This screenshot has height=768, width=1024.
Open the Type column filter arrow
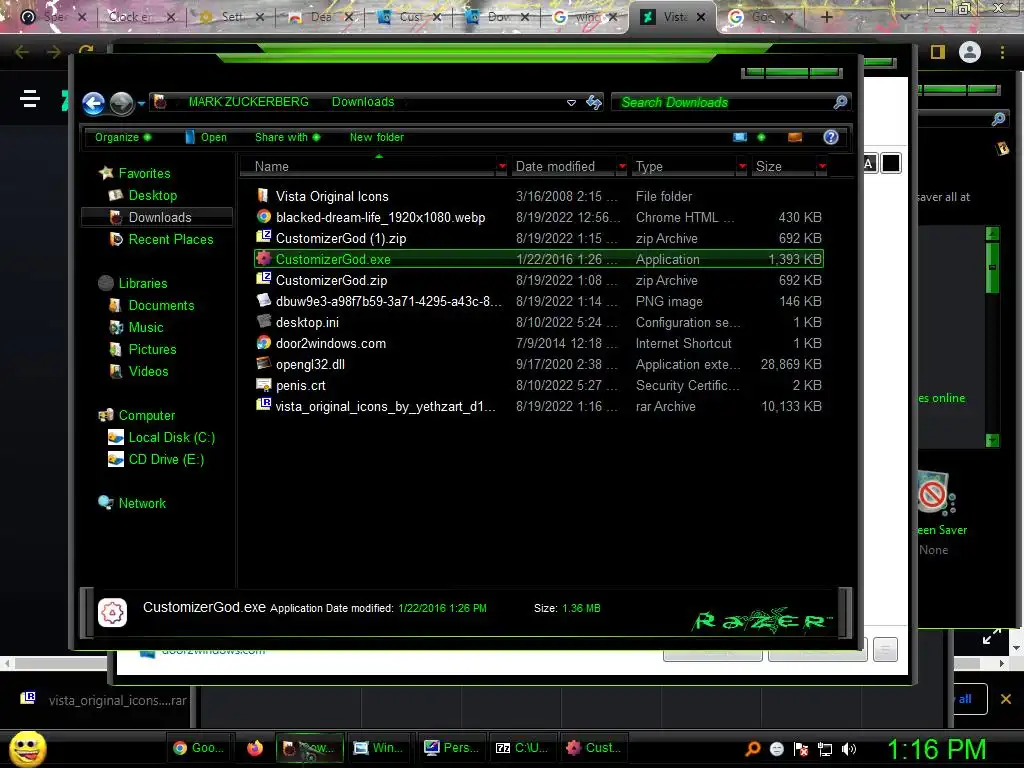click(742, 167)
